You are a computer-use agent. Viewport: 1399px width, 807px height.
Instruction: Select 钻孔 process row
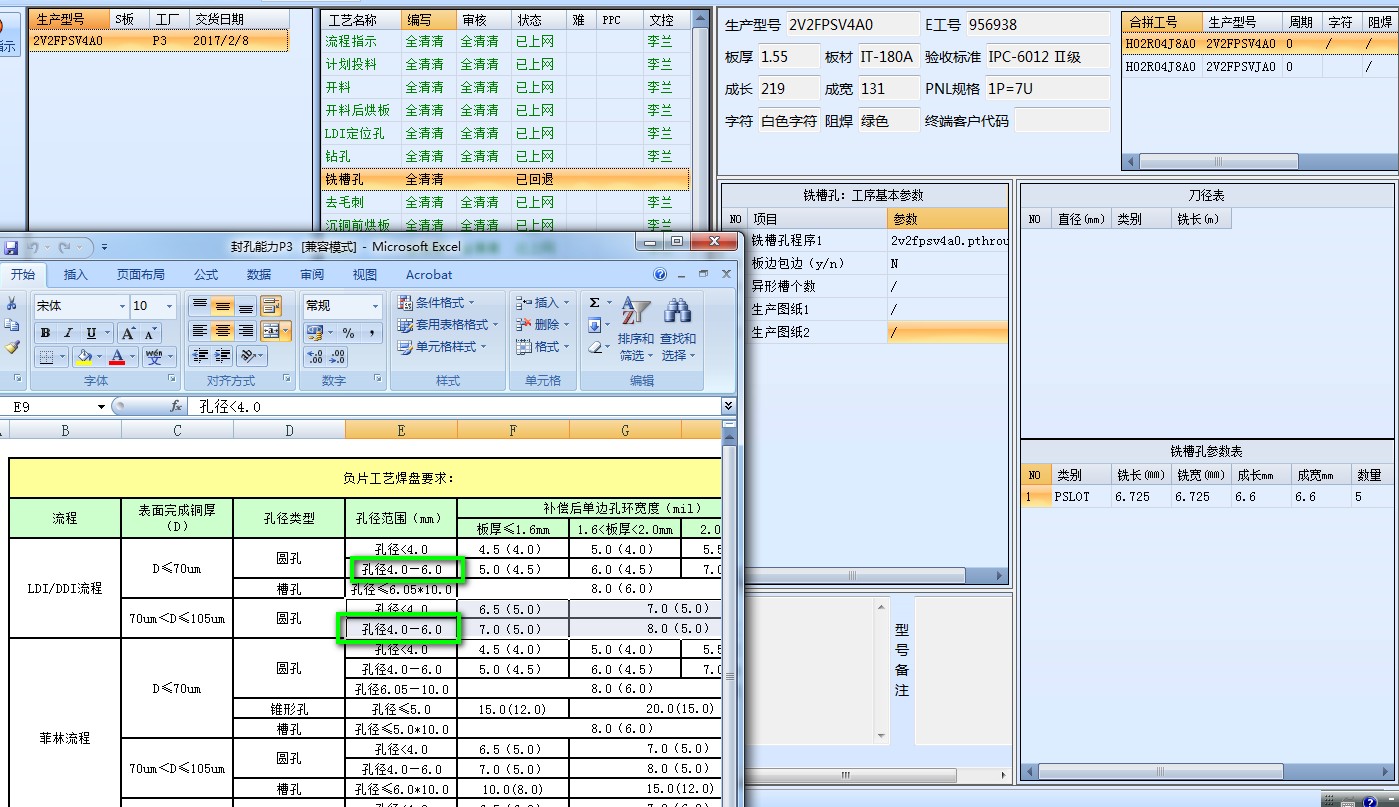[505, 156]
